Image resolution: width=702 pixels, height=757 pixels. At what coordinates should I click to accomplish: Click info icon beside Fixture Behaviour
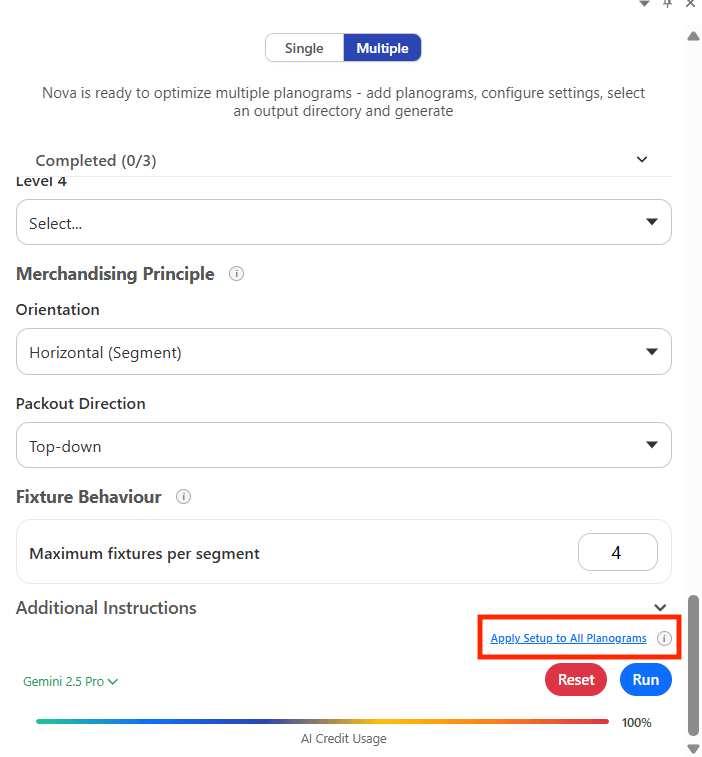coord(183,497)
